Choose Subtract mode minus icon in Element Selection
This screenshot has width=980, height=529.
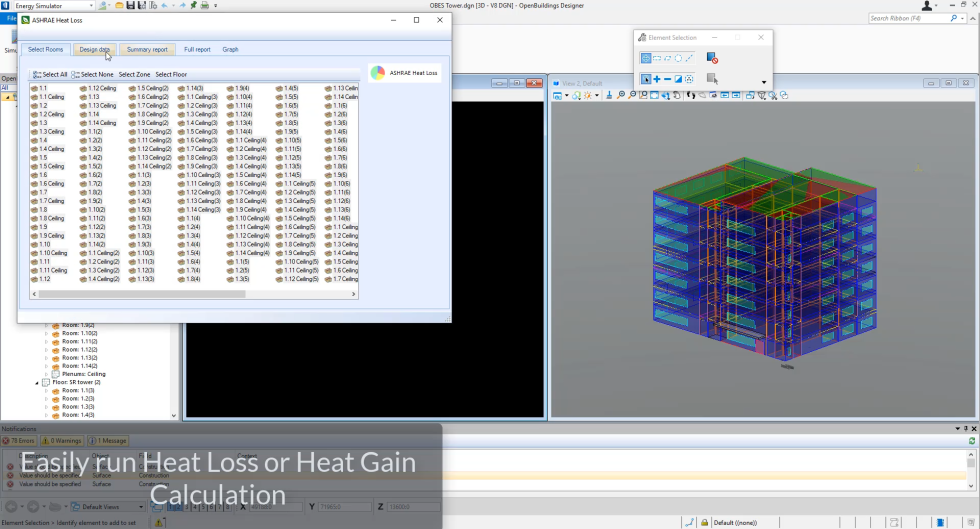coord(668,79)
